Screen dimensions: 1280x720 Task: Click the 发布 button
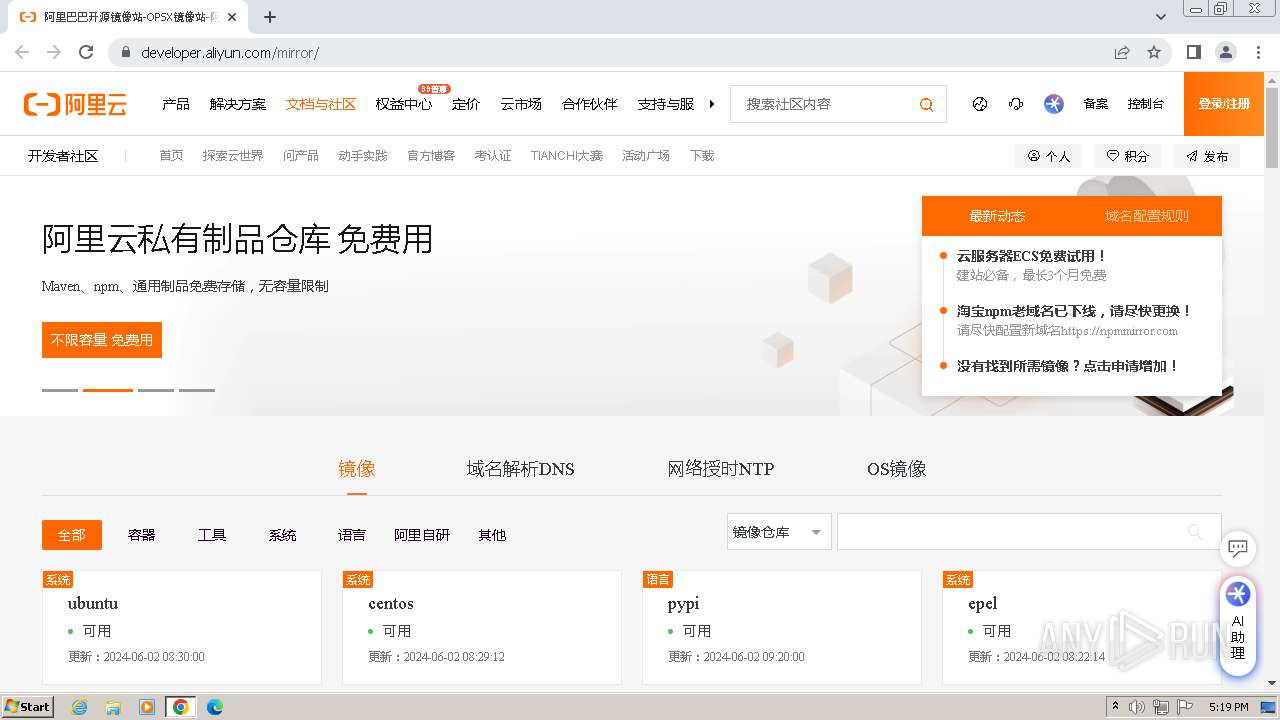pos(1207,156)
